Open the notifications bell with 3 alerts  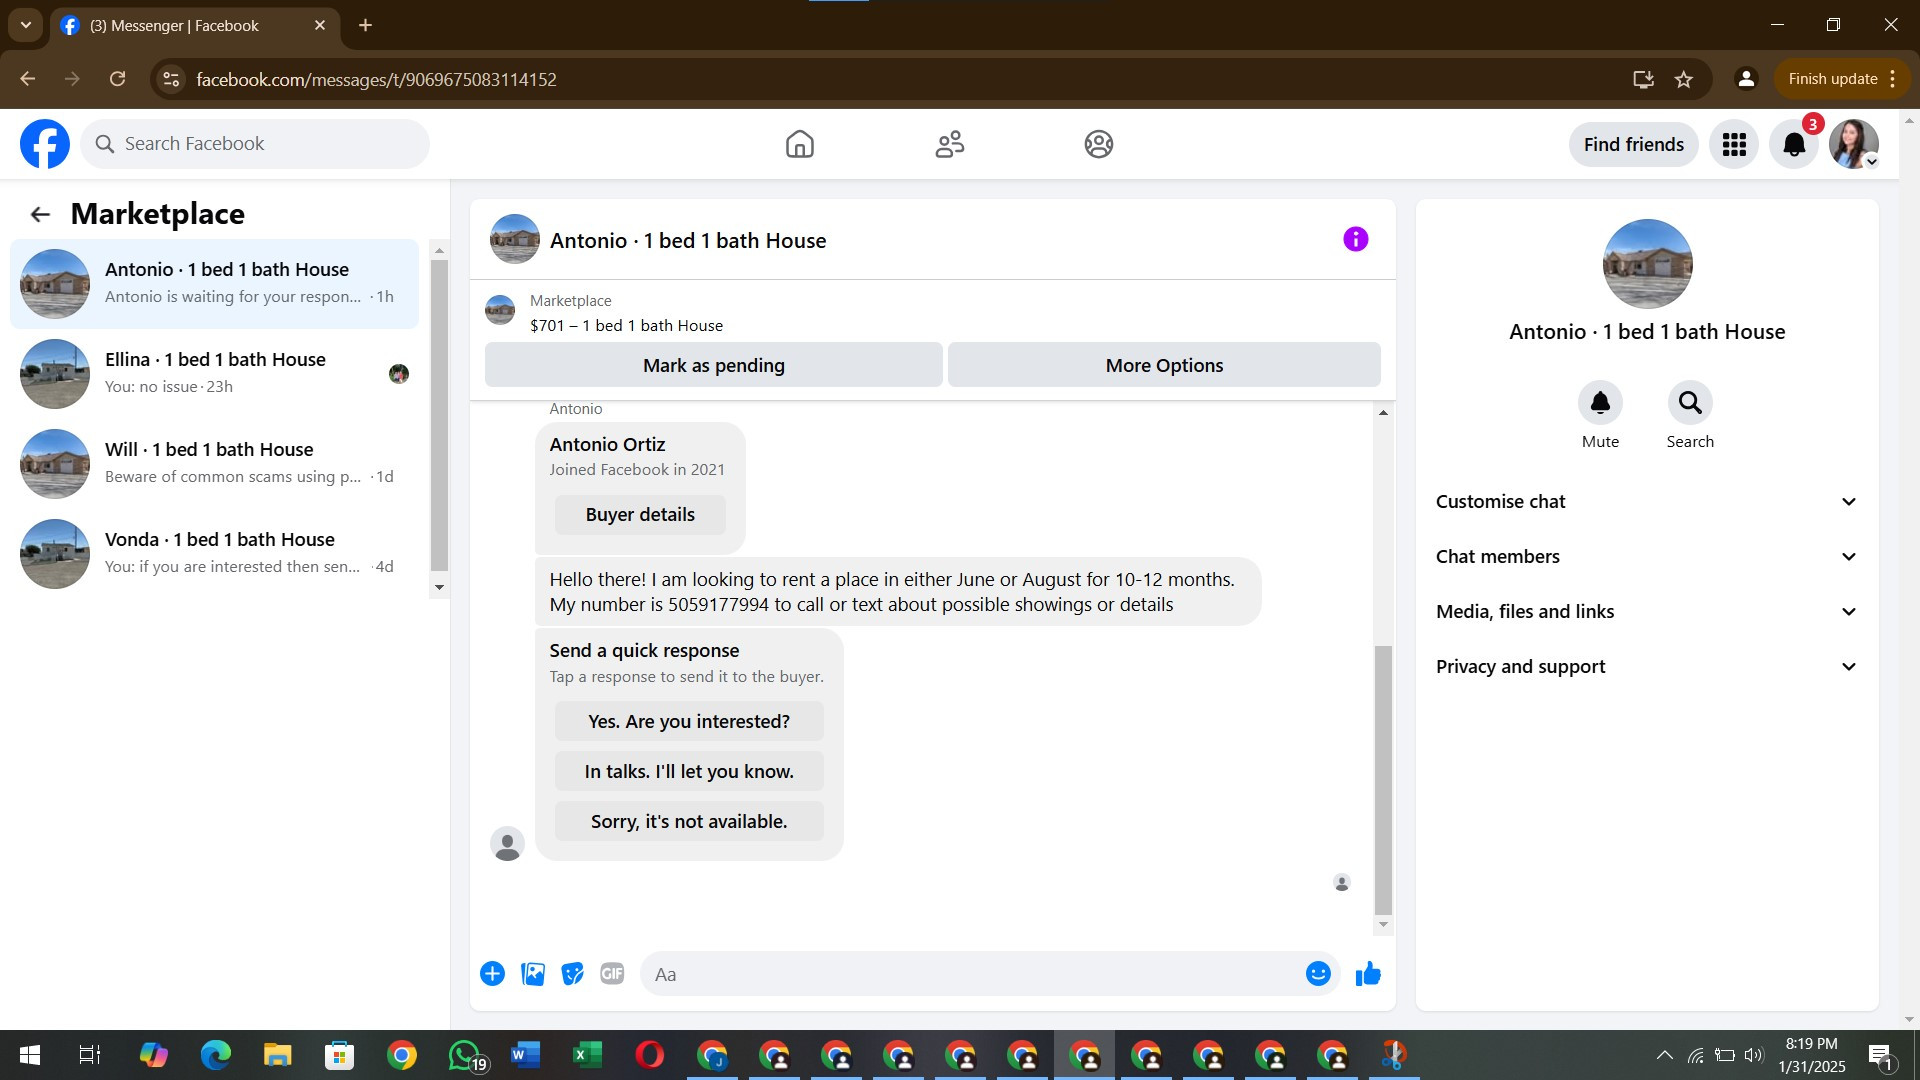coord(1794,144)
